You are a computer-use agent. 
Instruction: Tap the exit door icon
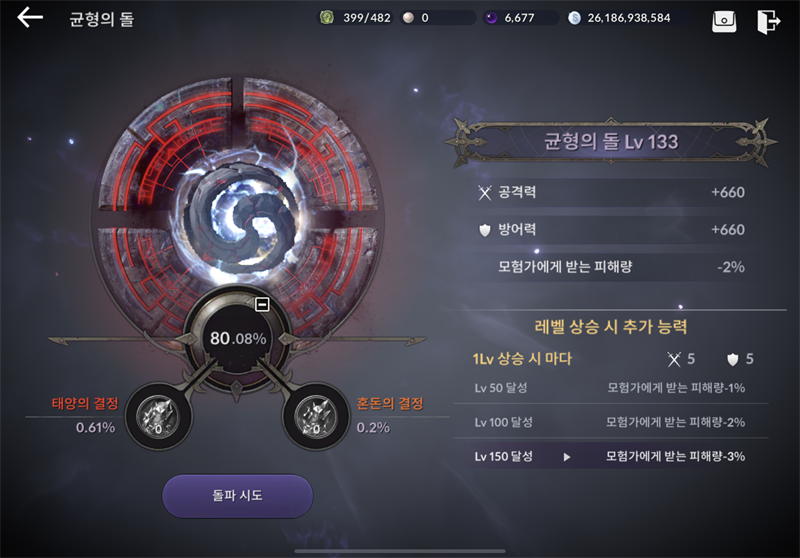768,21
